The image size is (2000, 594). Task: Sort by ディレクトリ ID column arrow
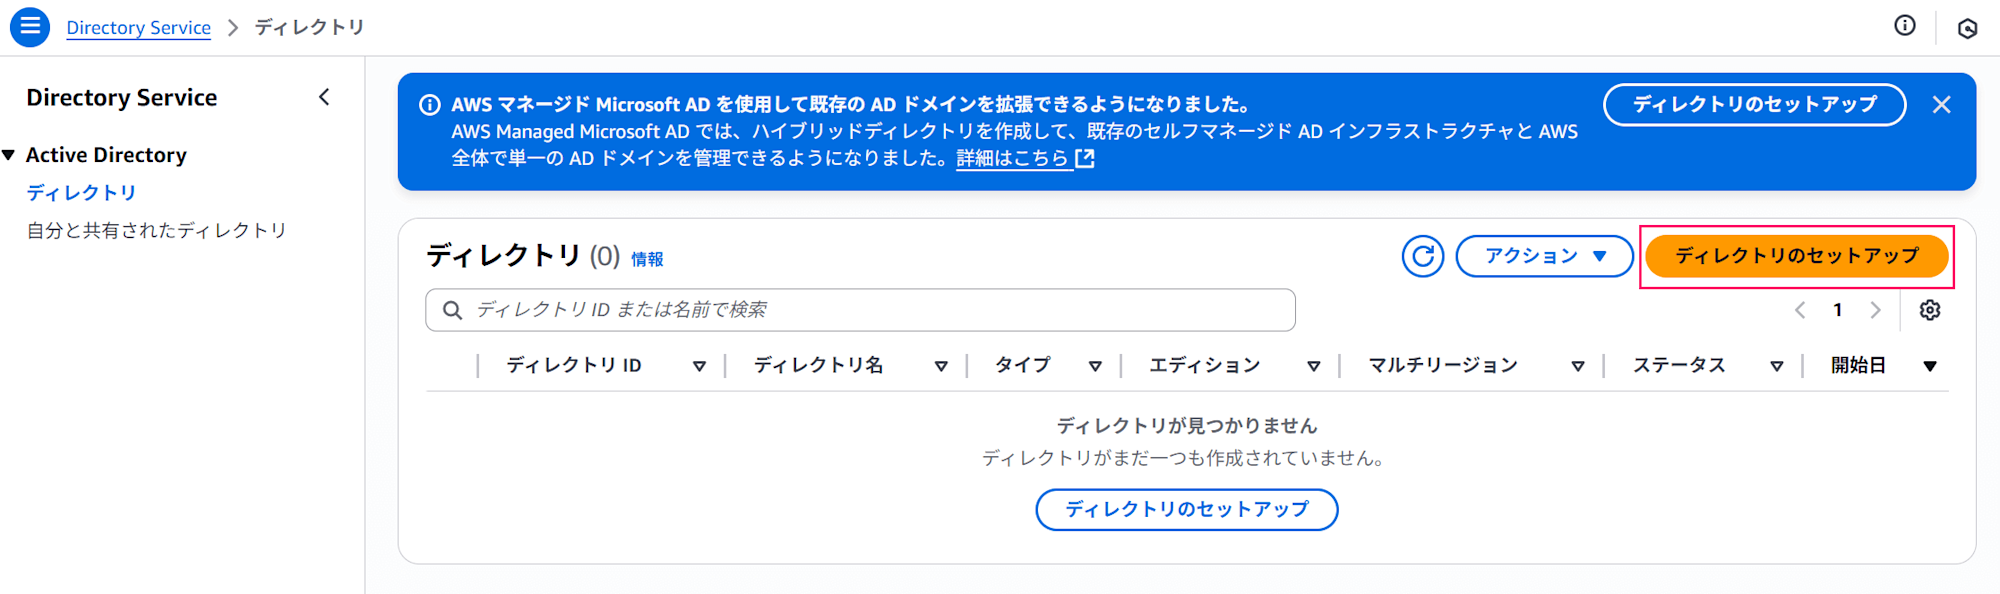(699, 366)
